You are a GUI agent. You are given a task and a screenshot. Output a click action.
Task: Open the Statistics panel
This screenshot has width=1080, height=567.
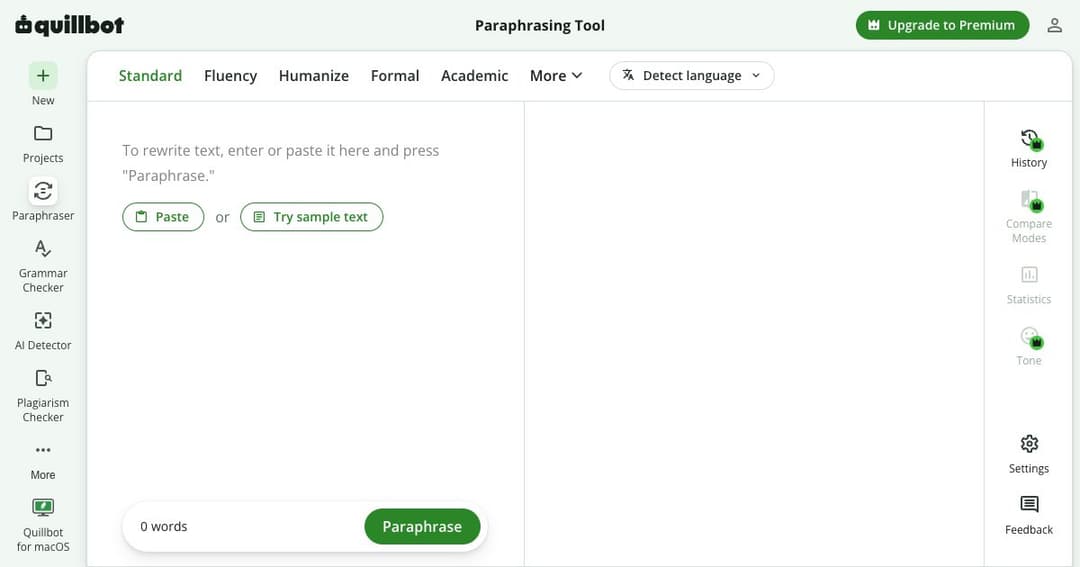1029,285
